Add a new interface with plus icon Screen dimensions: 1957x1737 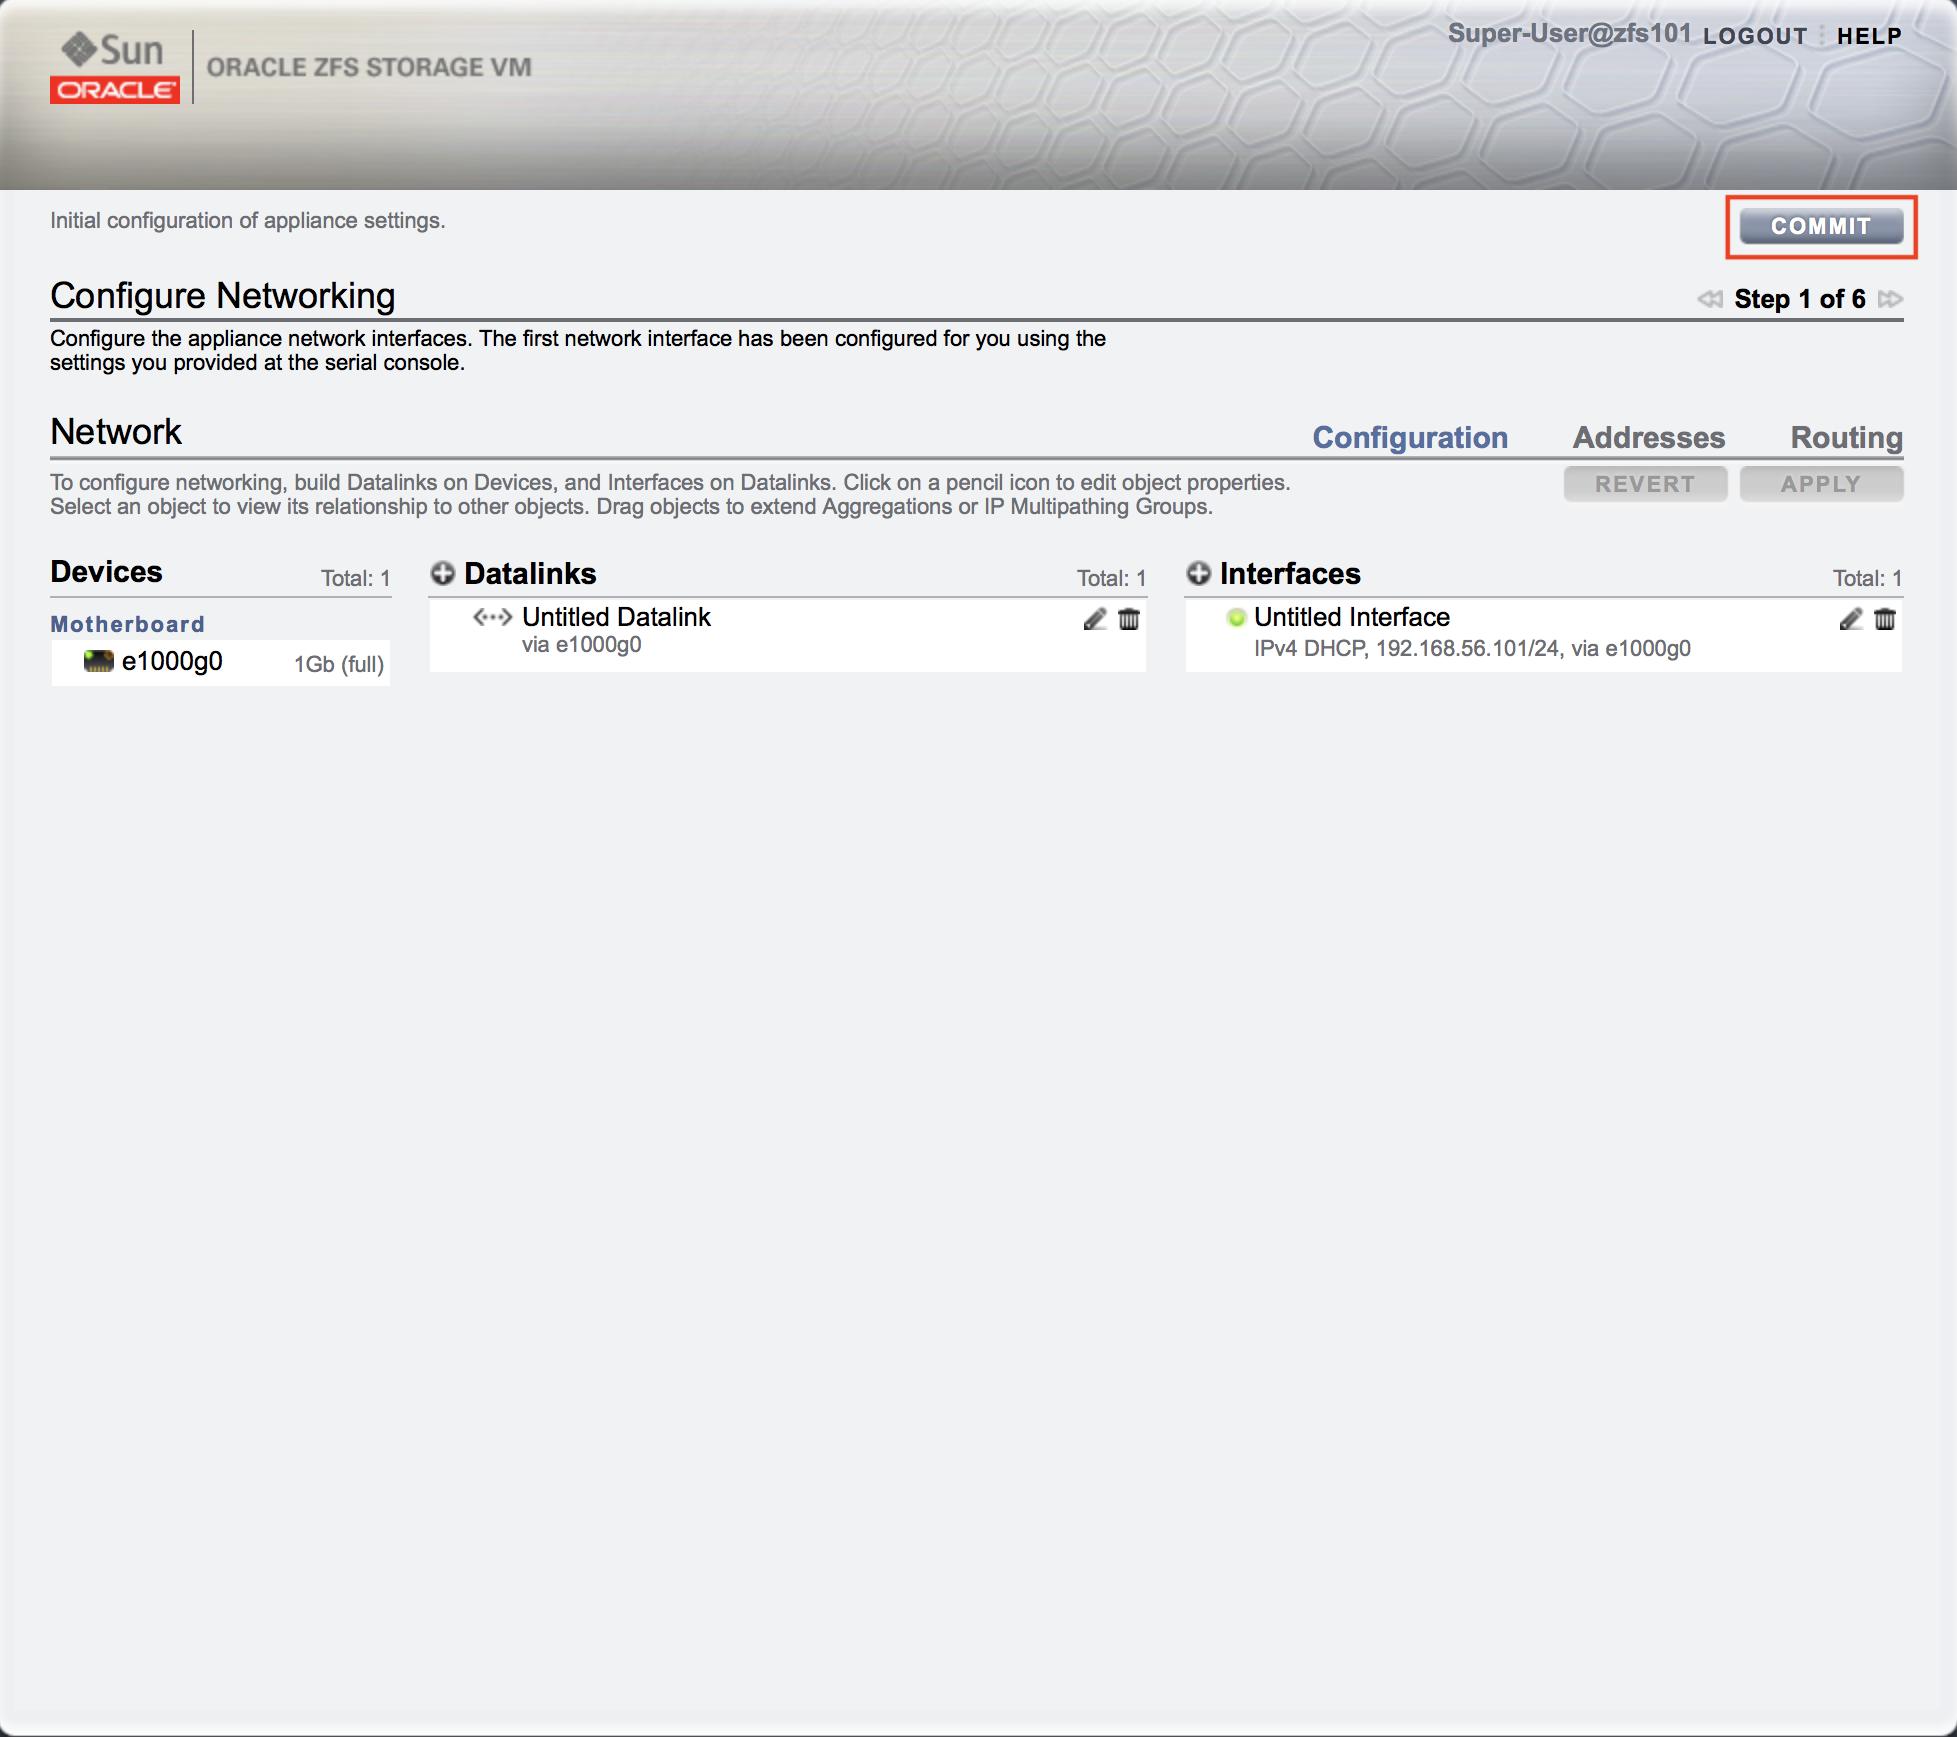[1199, 573]
